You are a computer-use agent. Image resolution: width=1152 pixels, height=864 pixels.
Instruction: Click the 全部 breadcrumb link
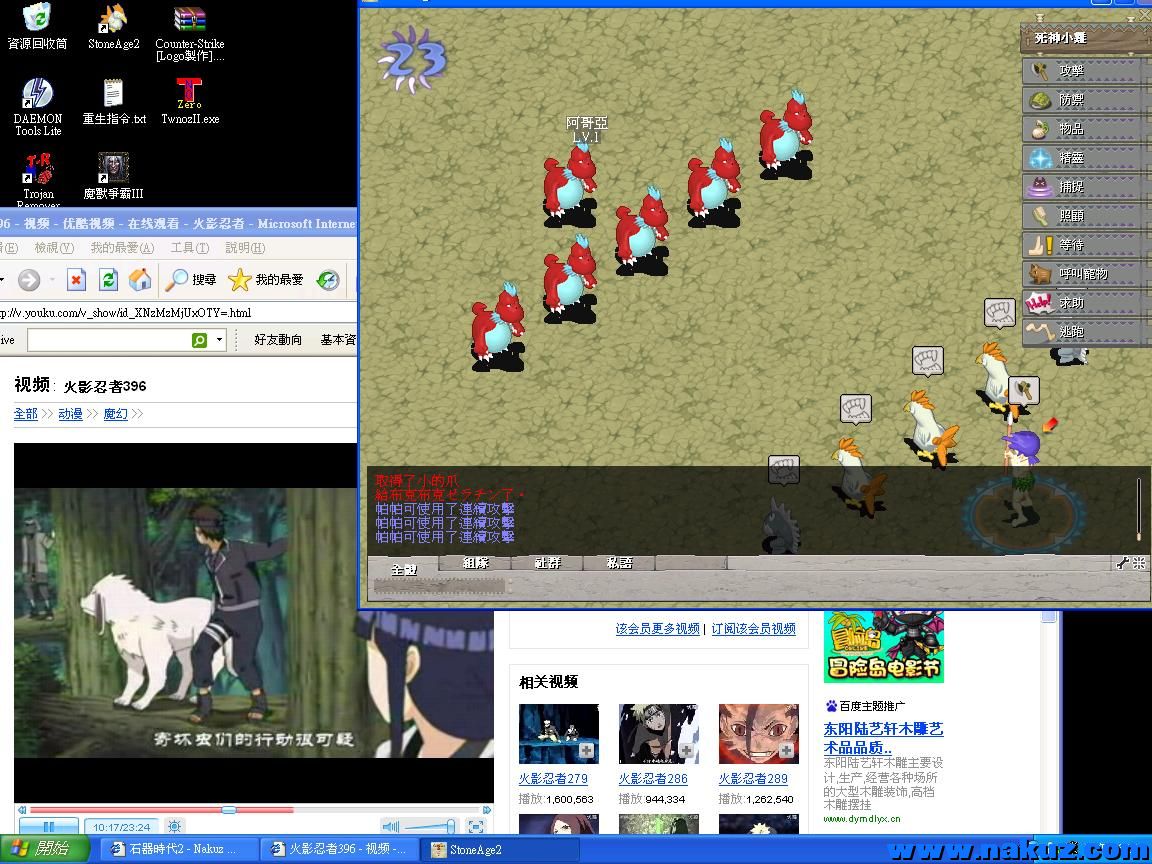click(26, 414)
